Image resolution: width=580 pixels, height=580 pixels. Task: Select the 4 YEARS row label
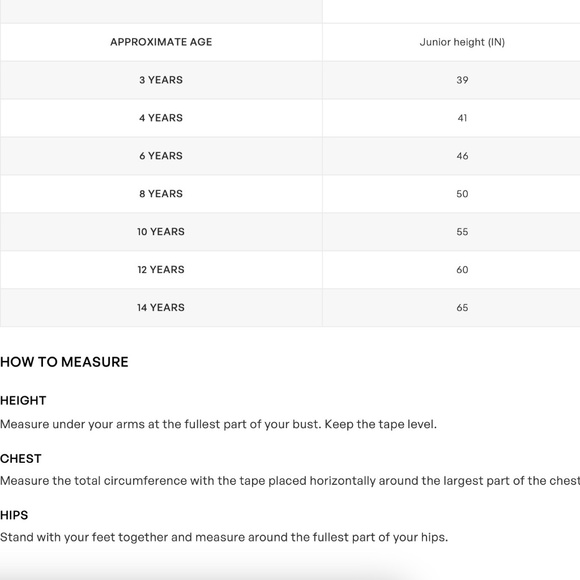coord(161,118)
